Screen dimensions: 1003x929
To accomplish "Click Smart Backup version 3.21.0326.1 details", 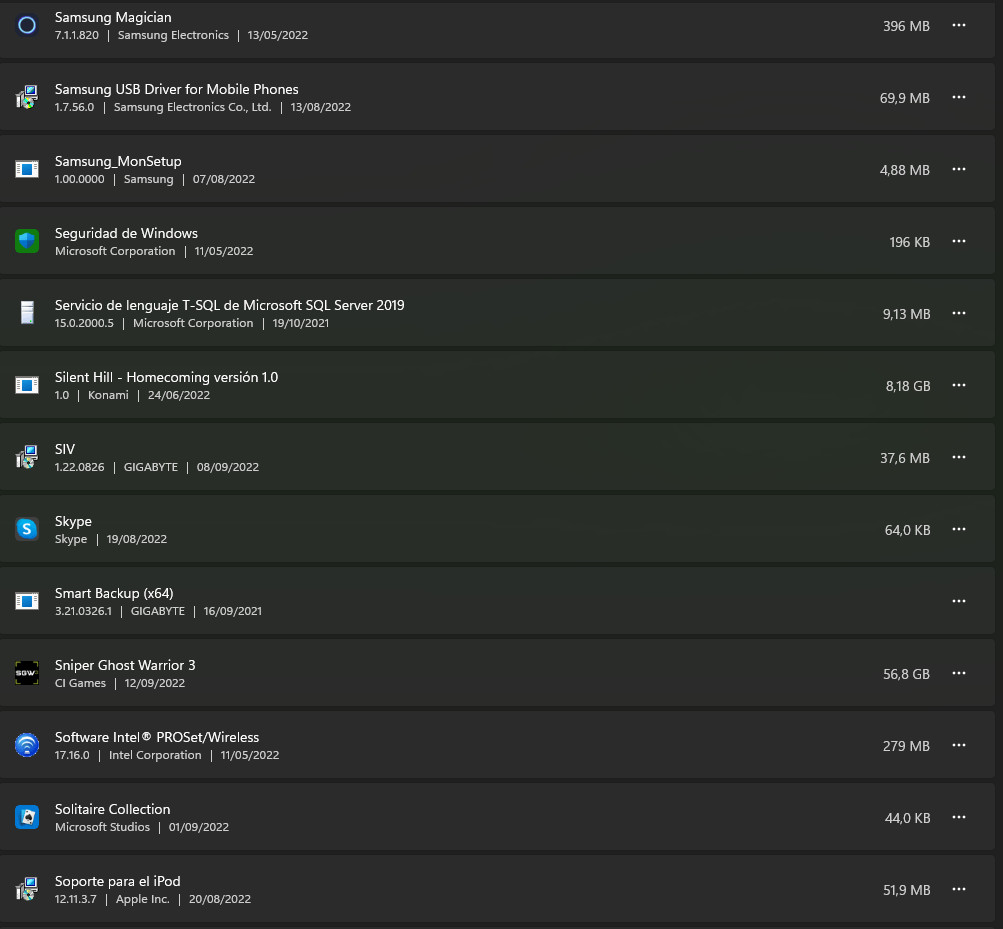I will (x=159, y=612).
